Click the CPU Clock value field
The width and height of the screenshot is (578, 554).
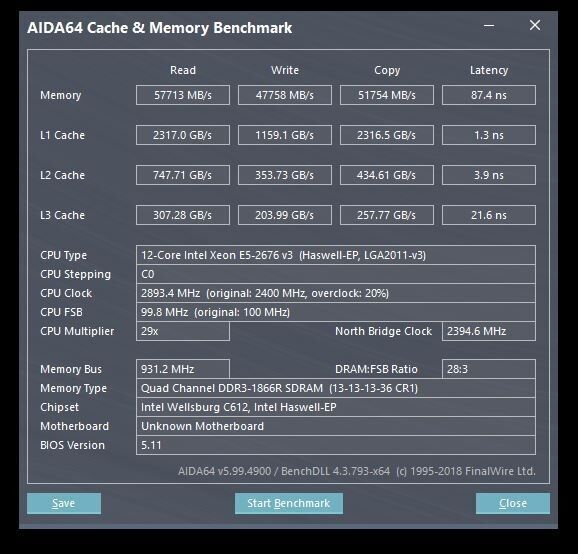point(336,293)
